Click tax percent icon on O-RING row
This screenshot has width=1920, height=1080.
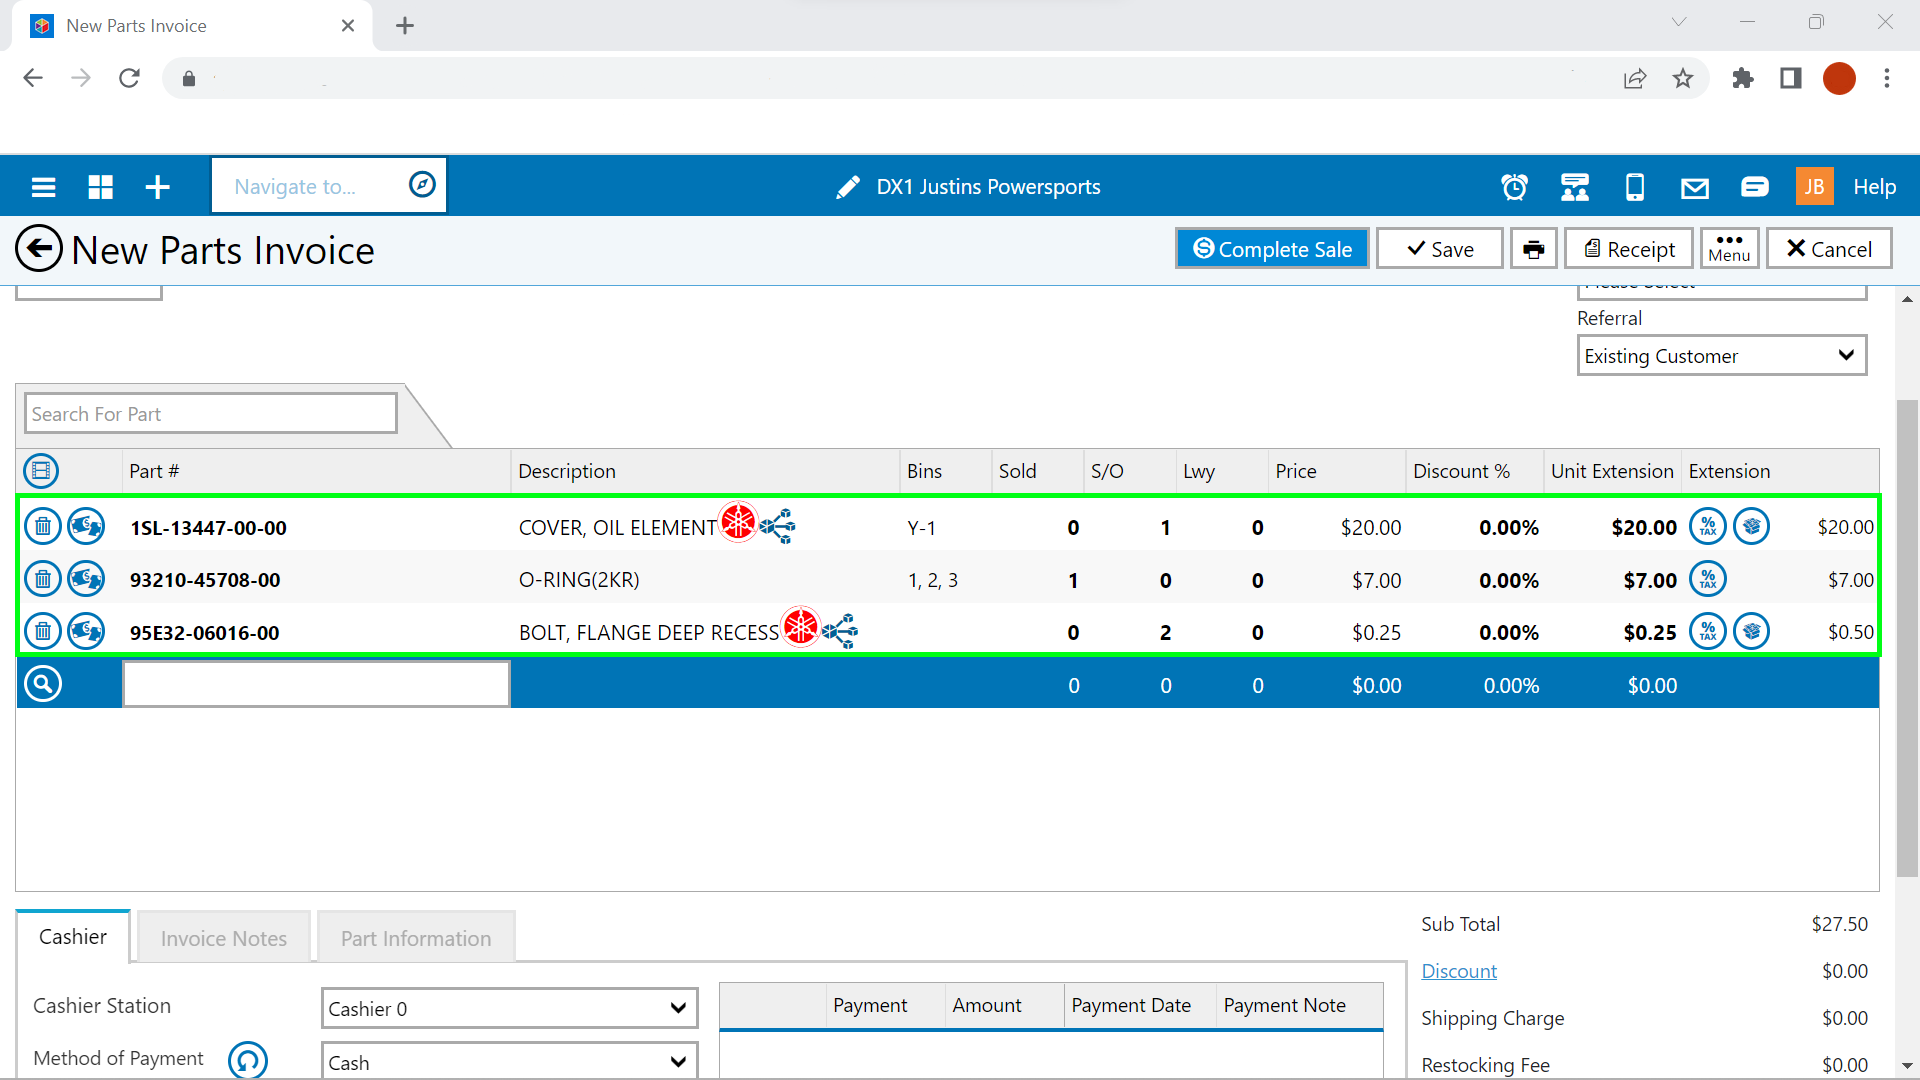coord(1707,579)
